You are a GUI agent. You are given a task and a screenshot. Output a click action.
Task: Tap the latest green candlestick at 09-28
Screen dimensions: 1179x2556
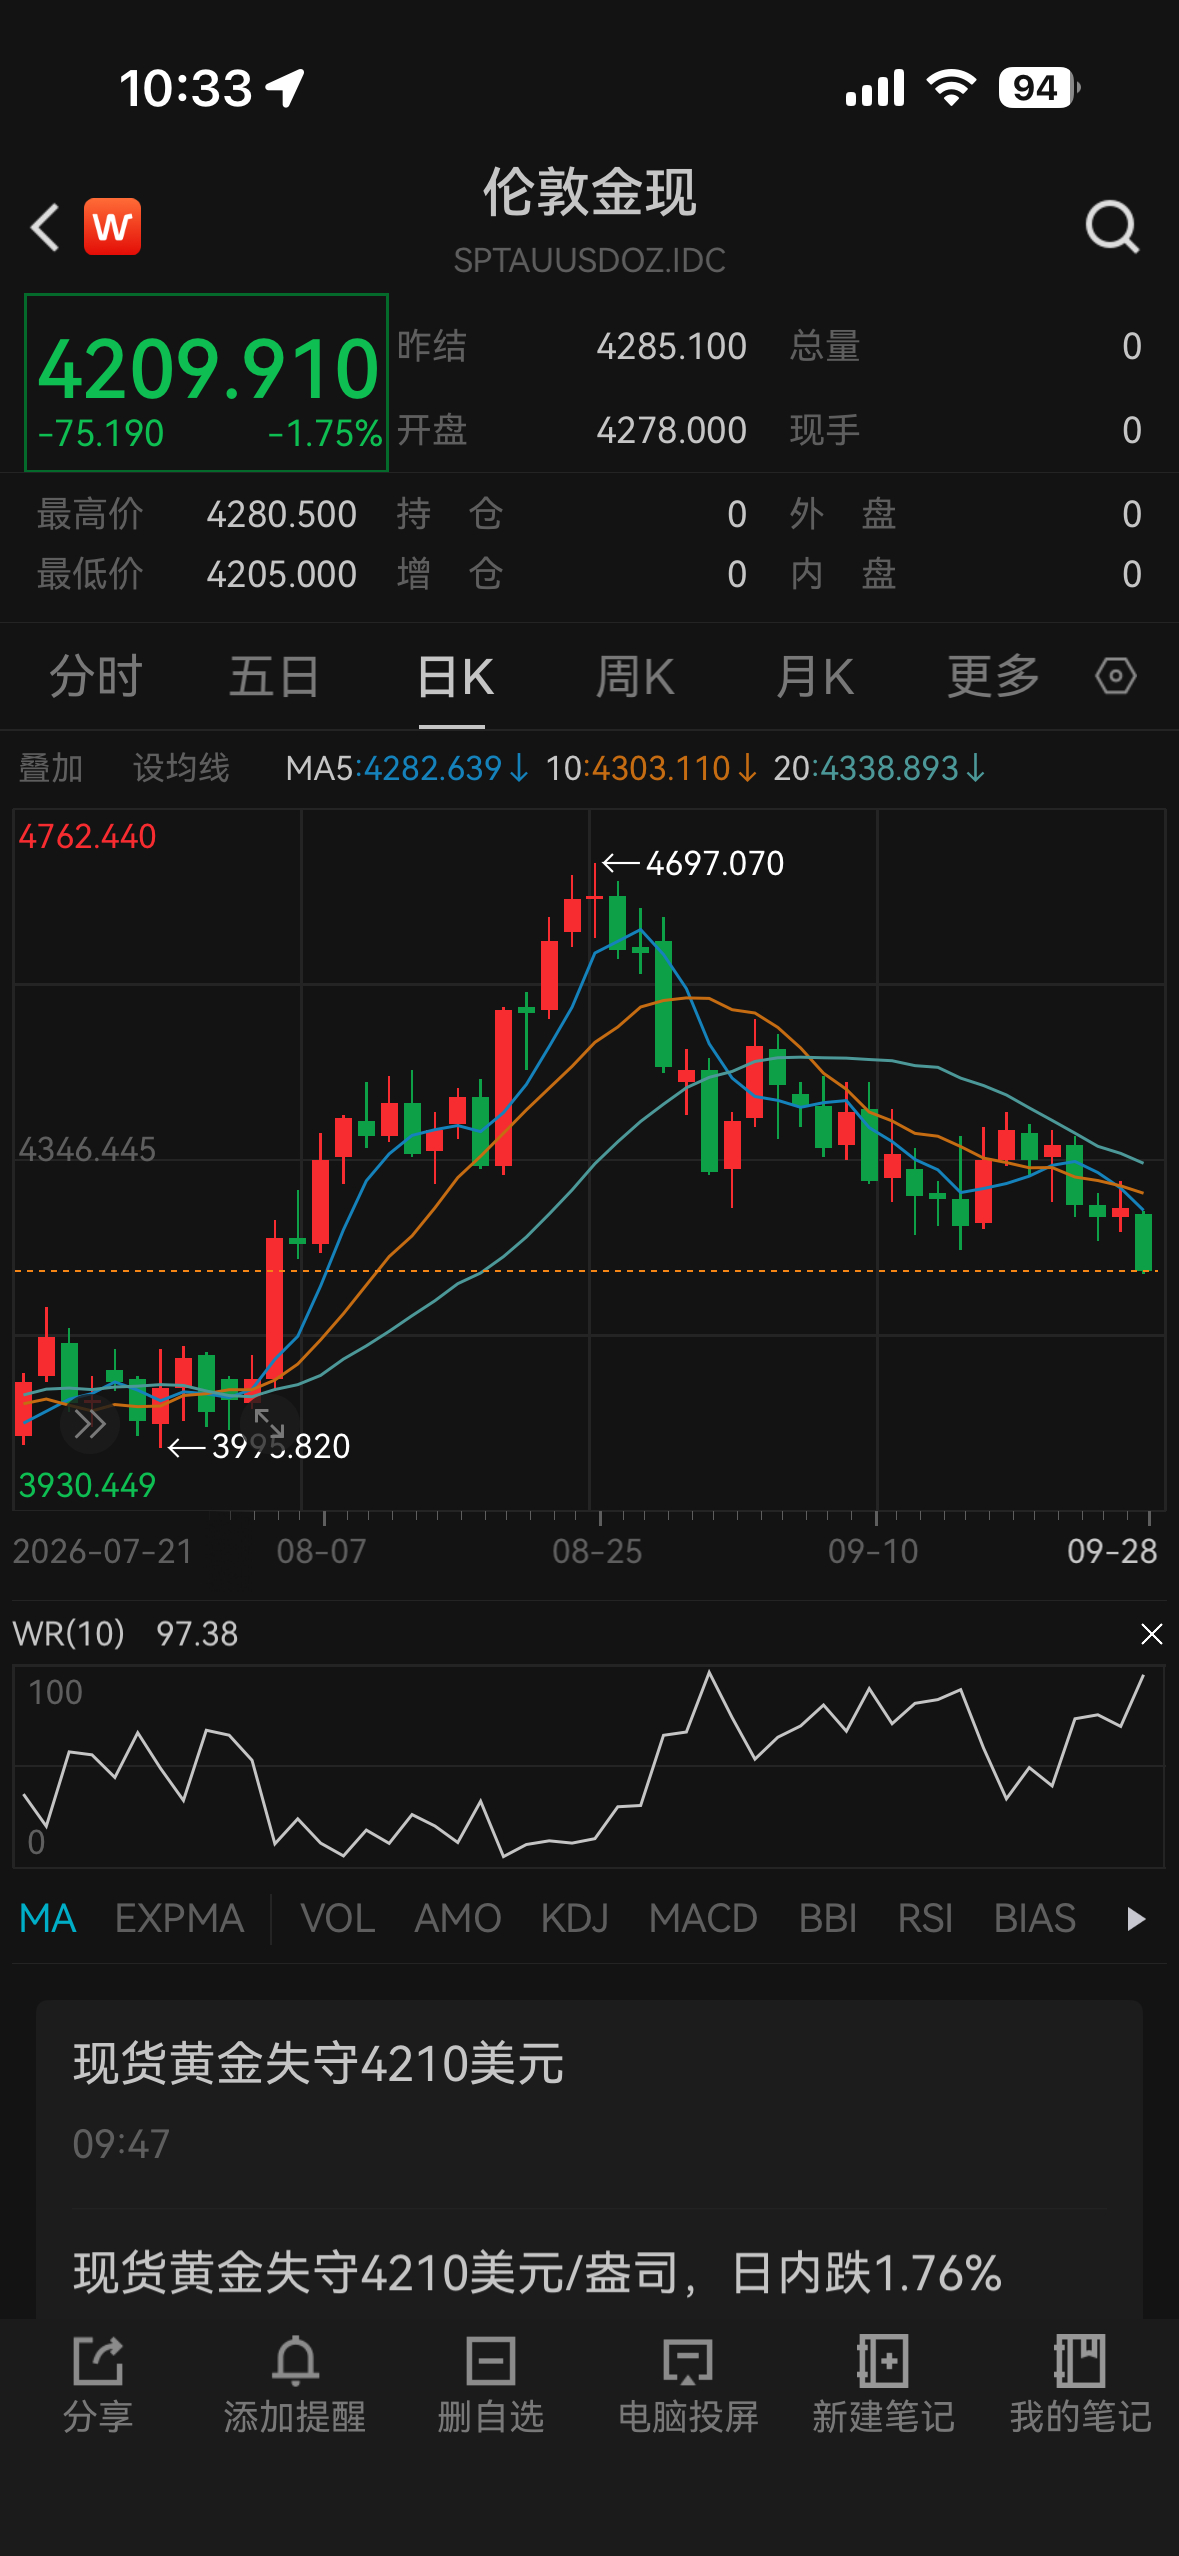[x=1144, y=1242]
